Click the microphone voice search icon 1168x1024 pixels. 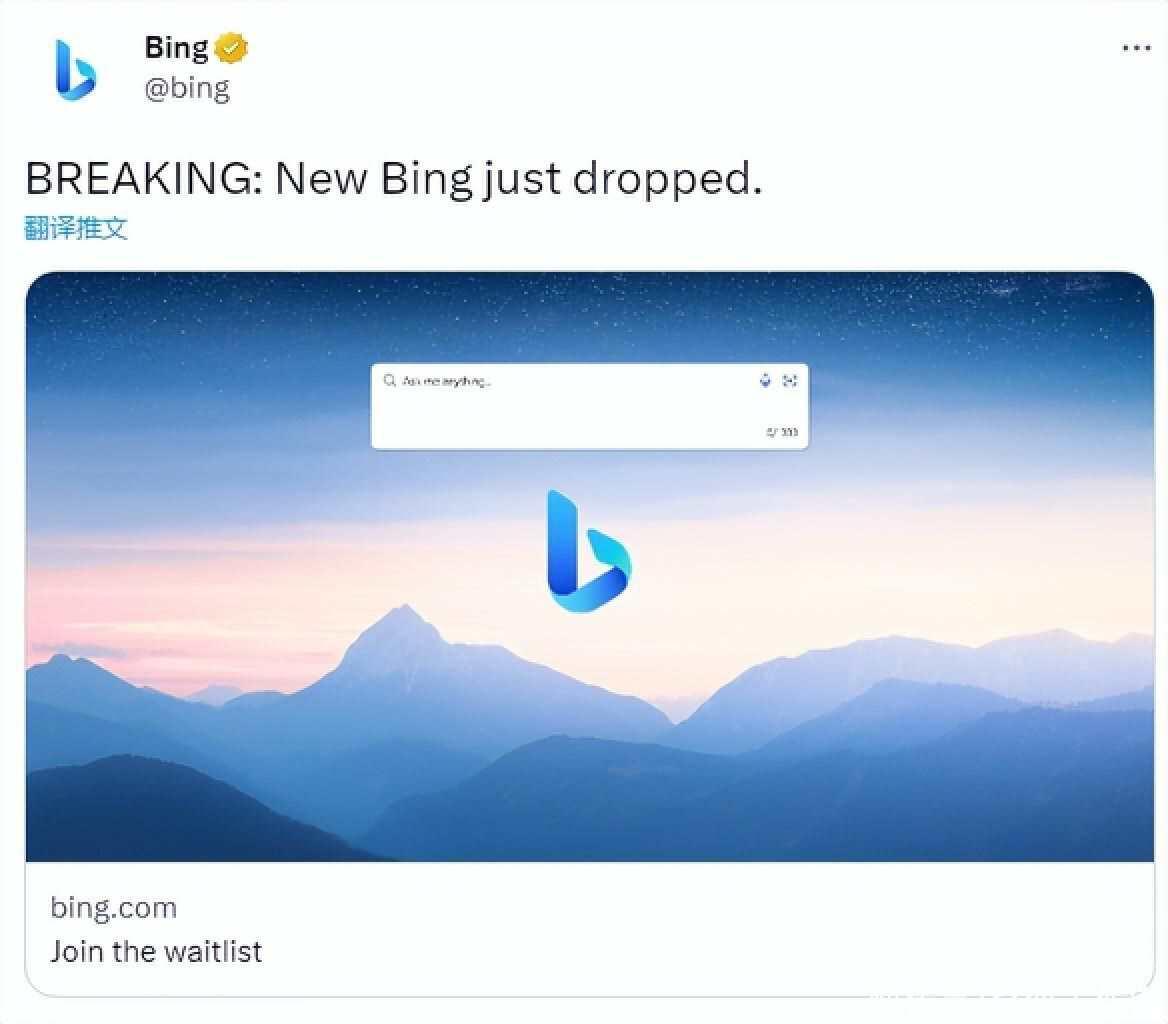(765, 381)
